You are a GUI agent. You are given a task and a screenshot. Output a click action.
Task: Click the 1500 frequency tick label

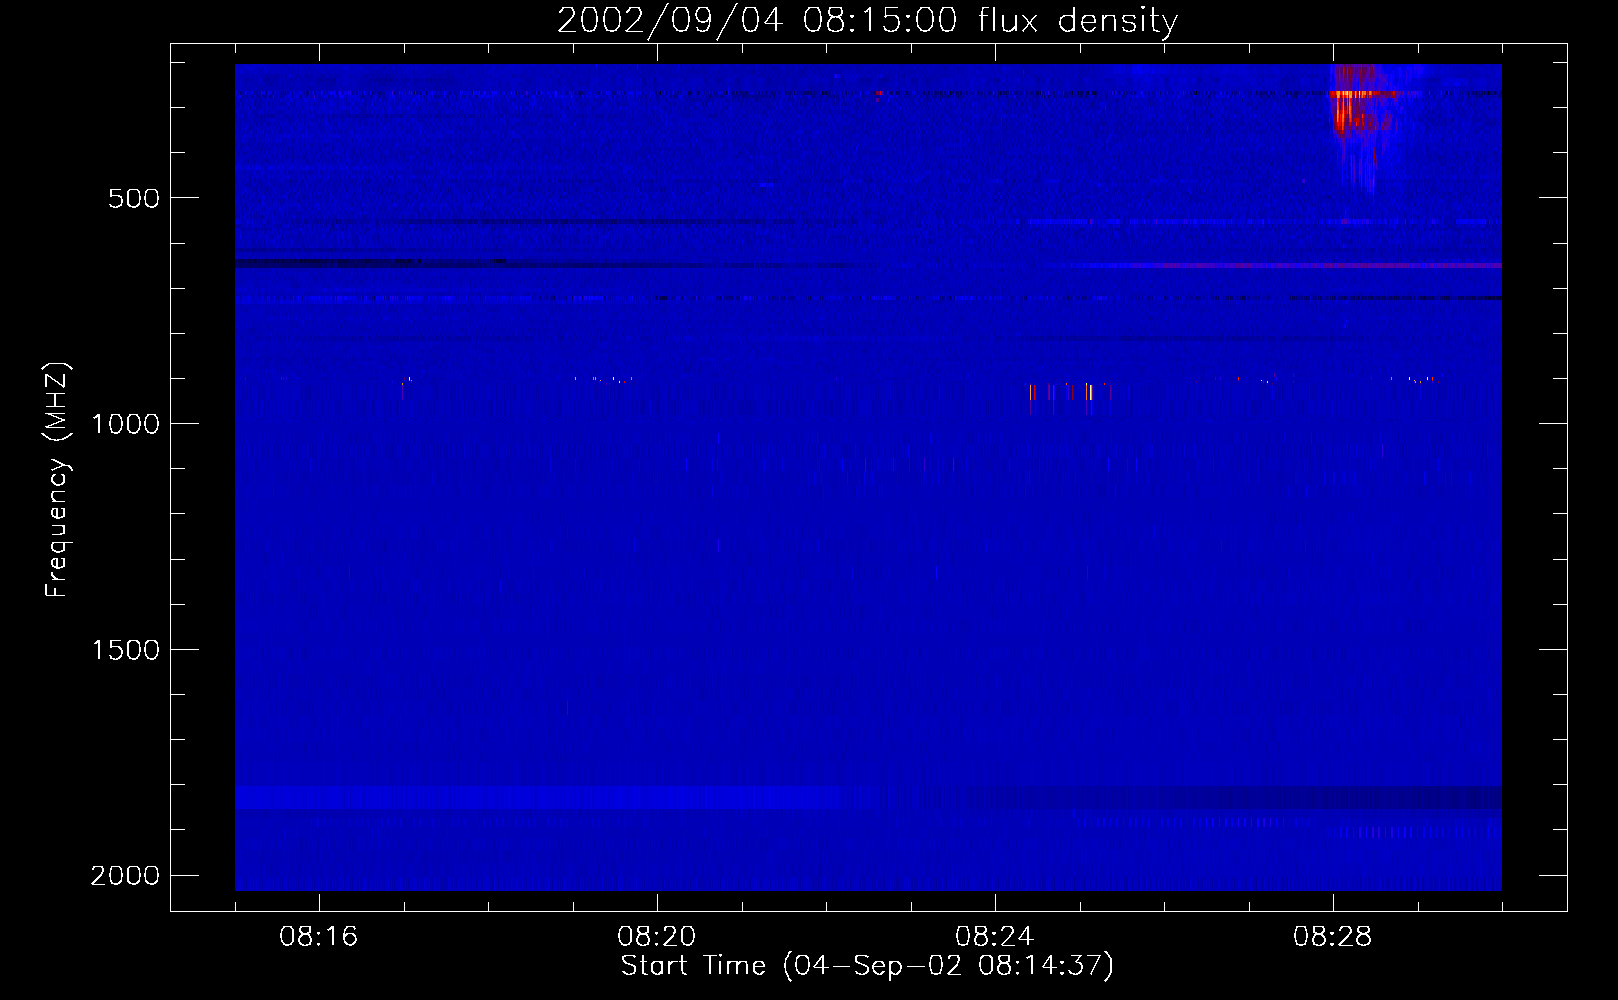(x=125, y=650)
